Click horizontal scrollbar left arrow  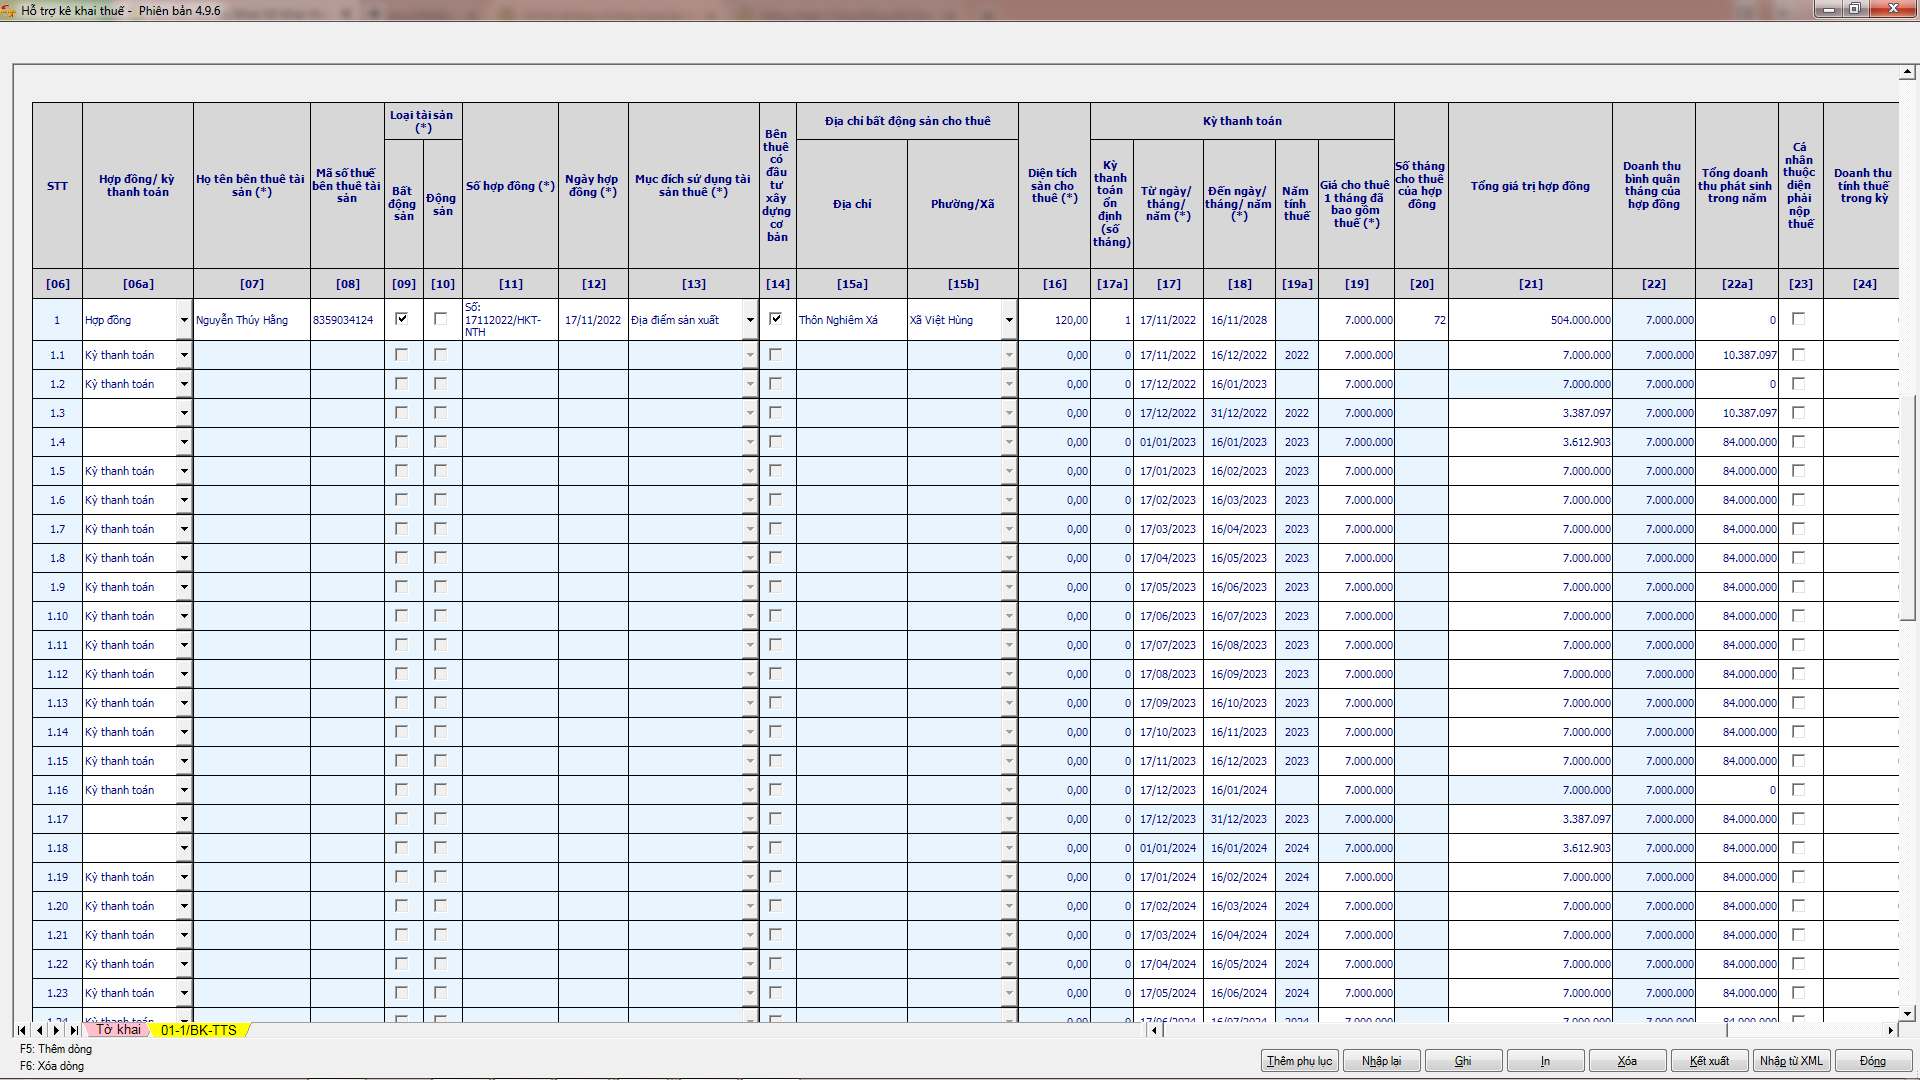pos(1154,1030)
